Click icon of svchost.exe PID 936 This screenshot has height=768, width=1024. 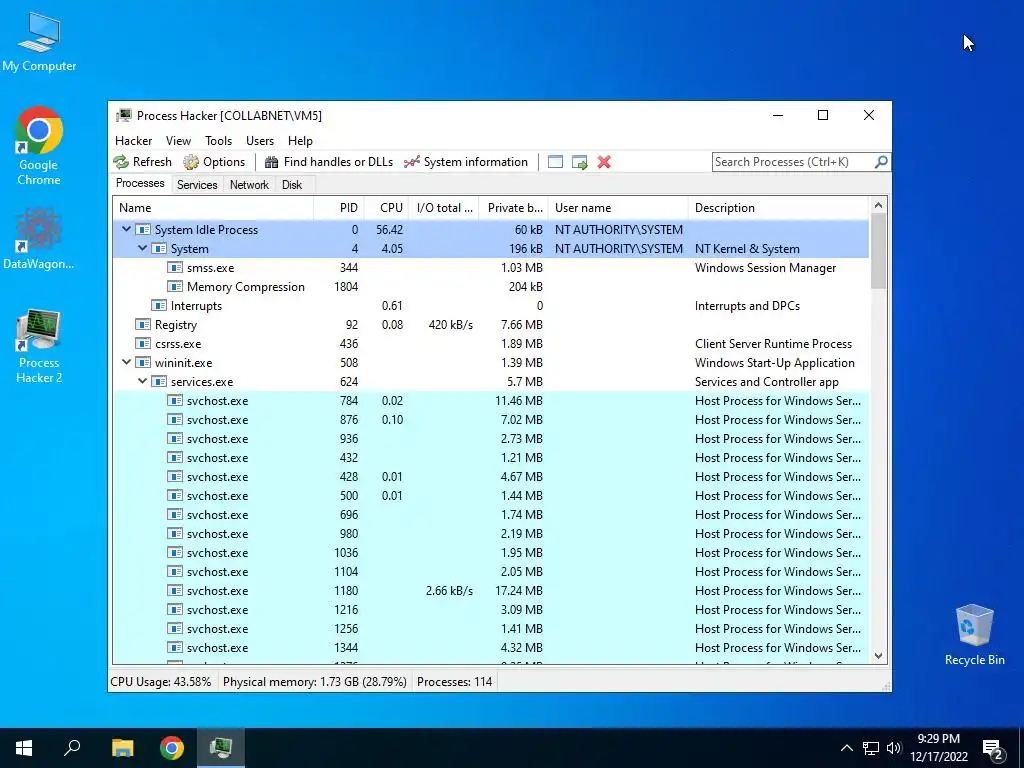pyautogui.click(x=175, y=438)
